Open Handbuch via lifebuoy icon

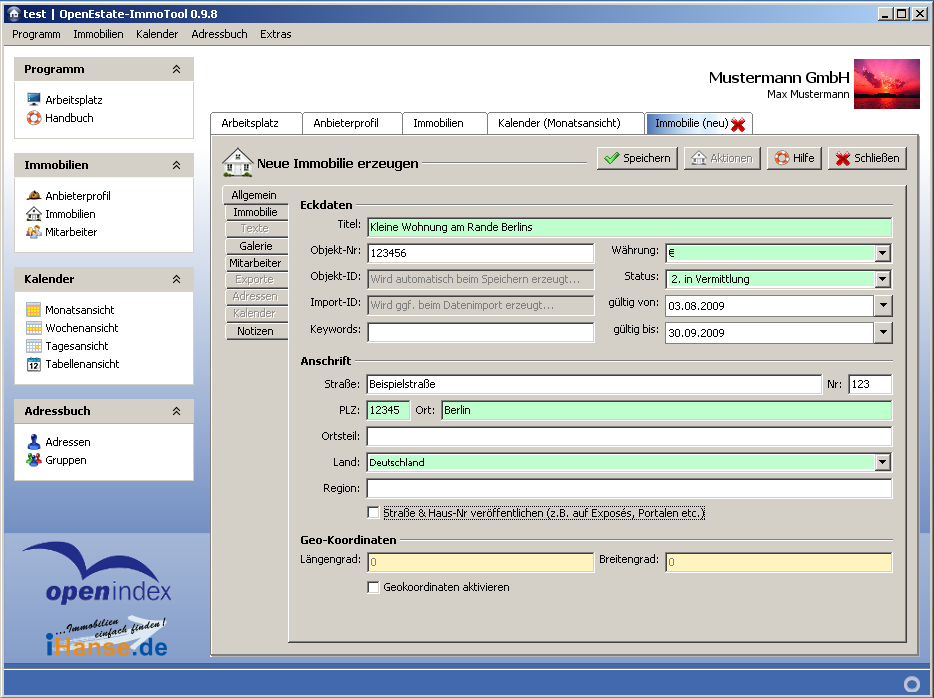coord(34,118)
